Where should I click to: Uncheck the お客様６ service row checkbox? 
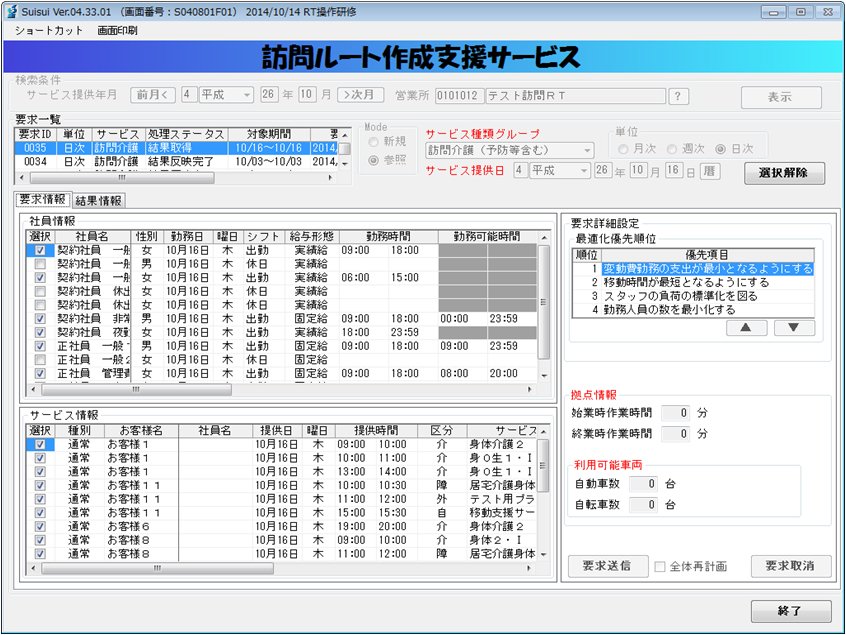point(40,527)
